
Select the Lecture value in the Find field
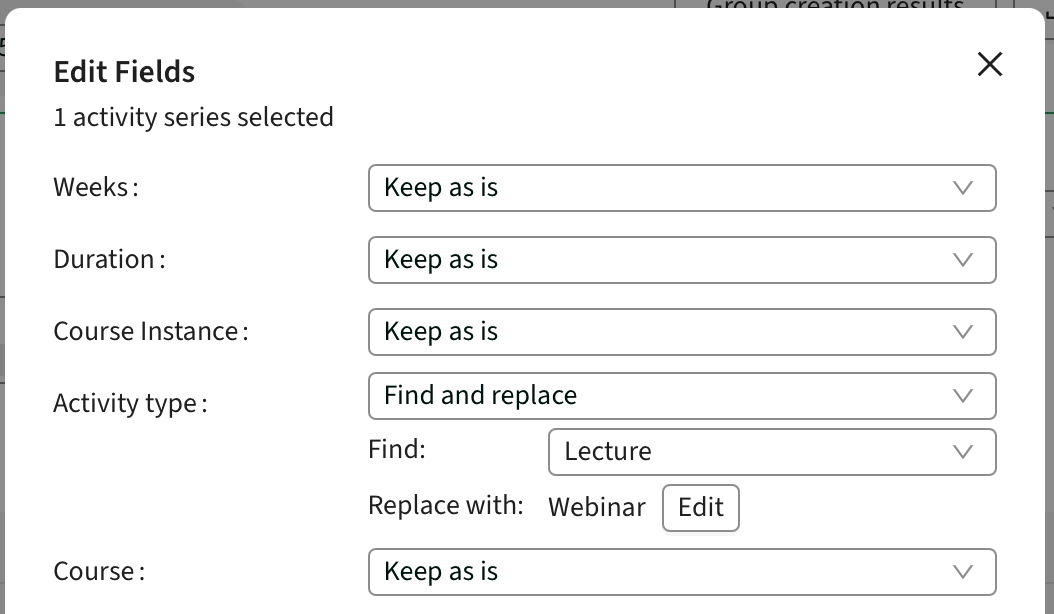607,452
